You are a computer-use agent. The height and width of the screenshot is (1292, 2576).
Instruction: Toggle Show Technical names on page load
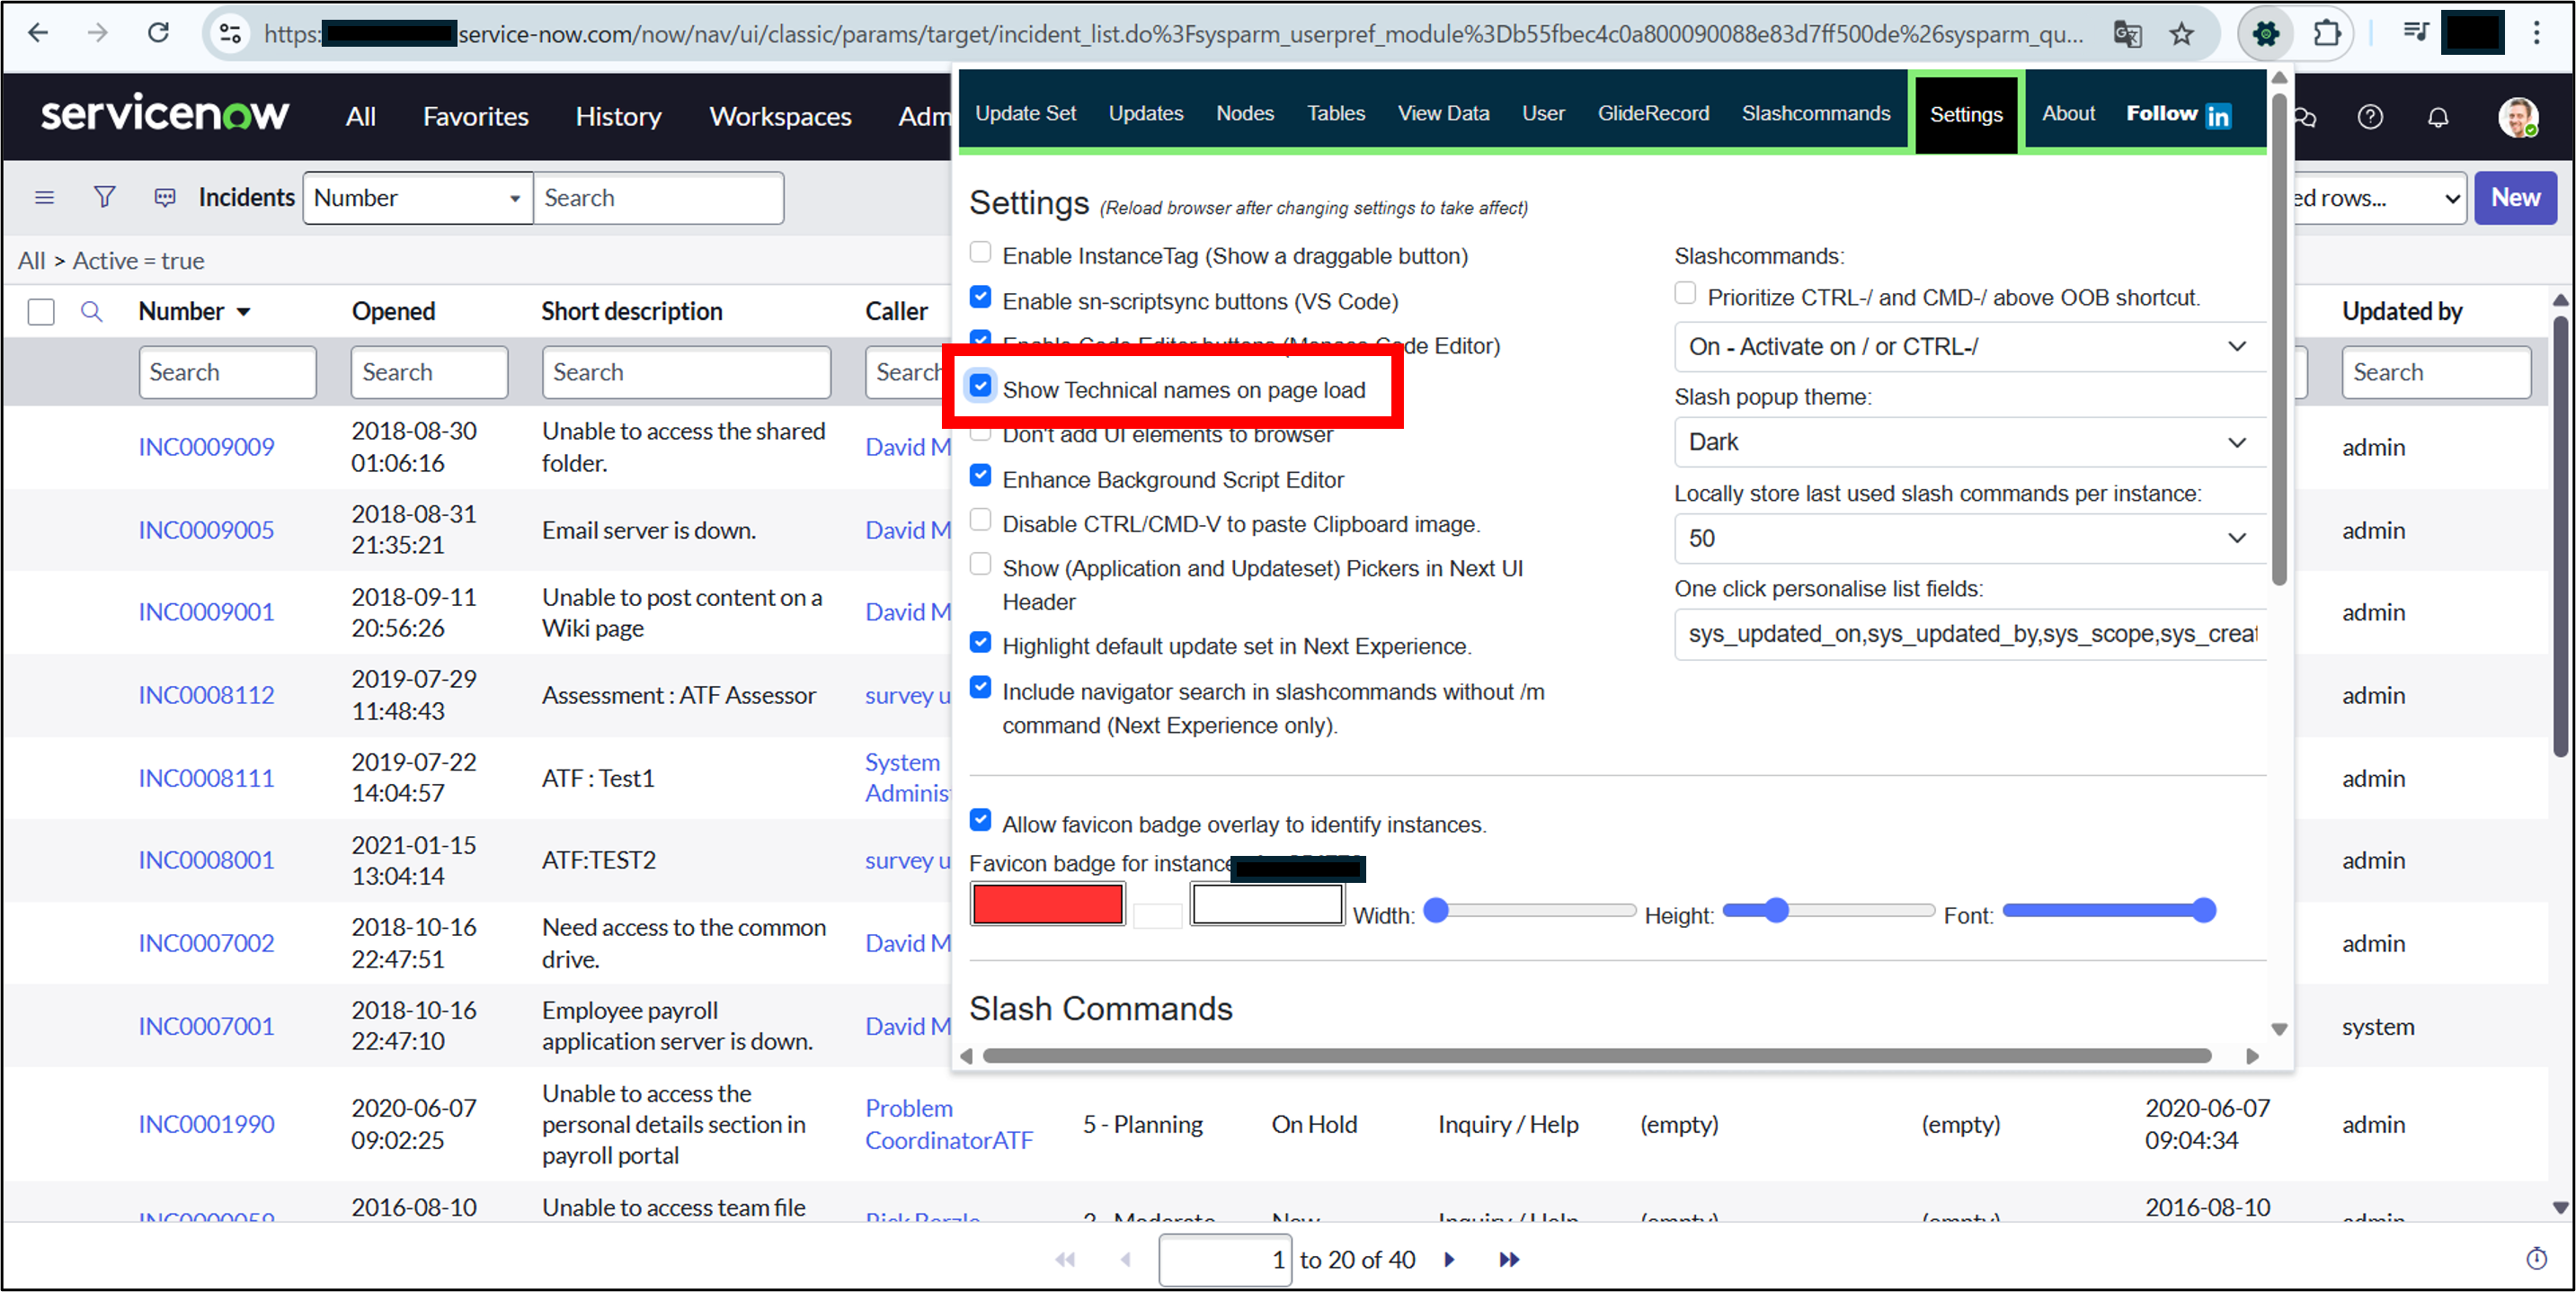coord(981,385)
